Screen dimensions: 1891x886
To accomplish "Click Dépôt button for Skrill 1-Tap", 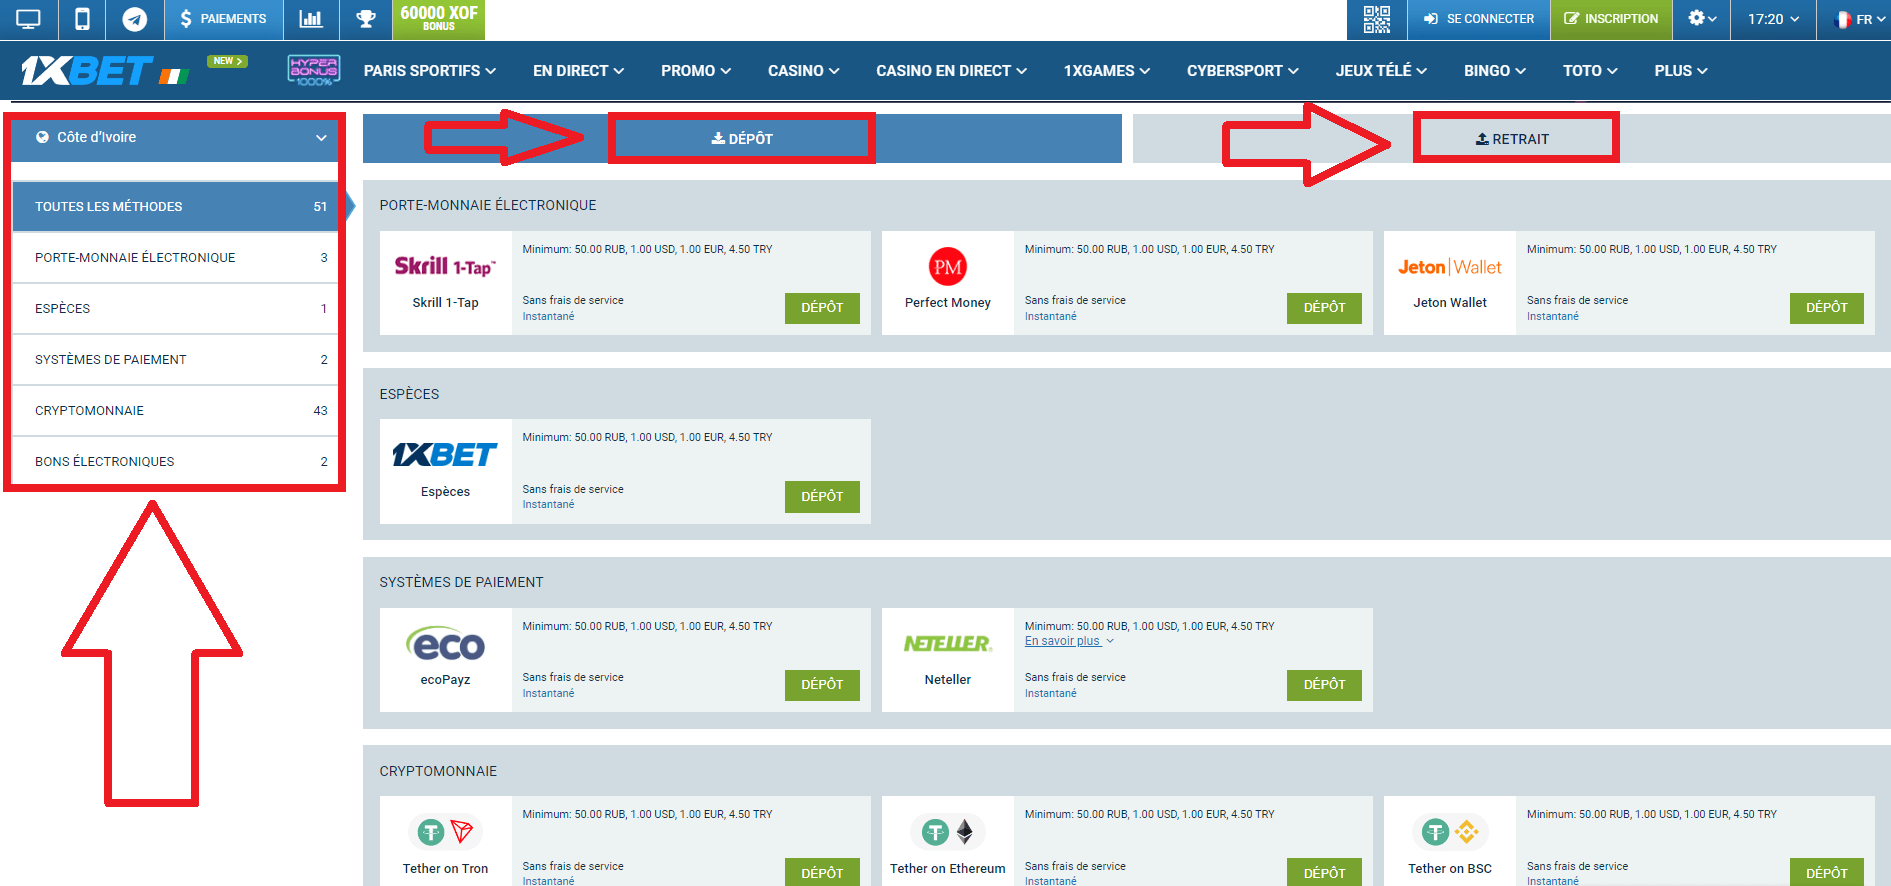I will (822, 308).
